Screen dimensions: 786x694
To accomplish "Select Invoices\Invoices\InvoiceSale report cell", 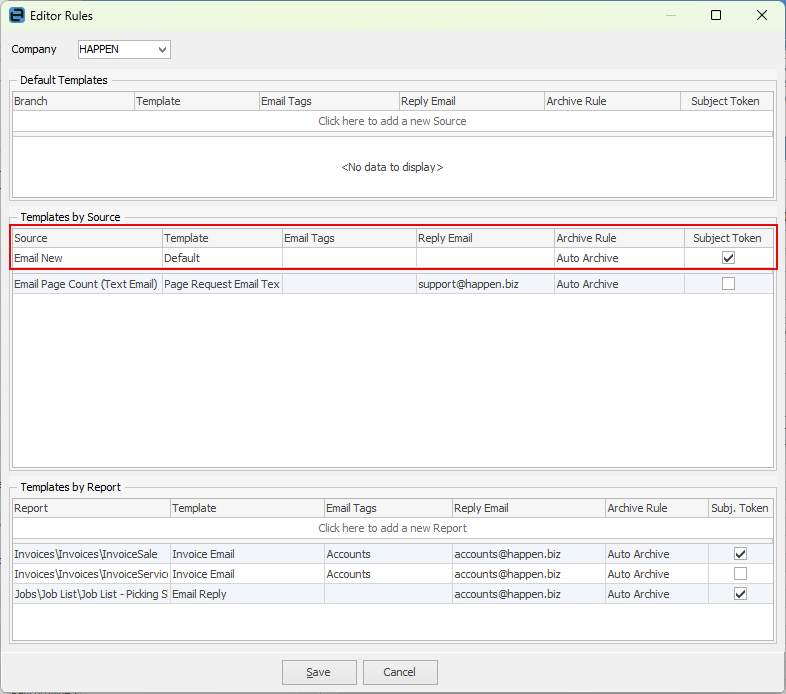I will pyautogui.click(x=92, y=554).
